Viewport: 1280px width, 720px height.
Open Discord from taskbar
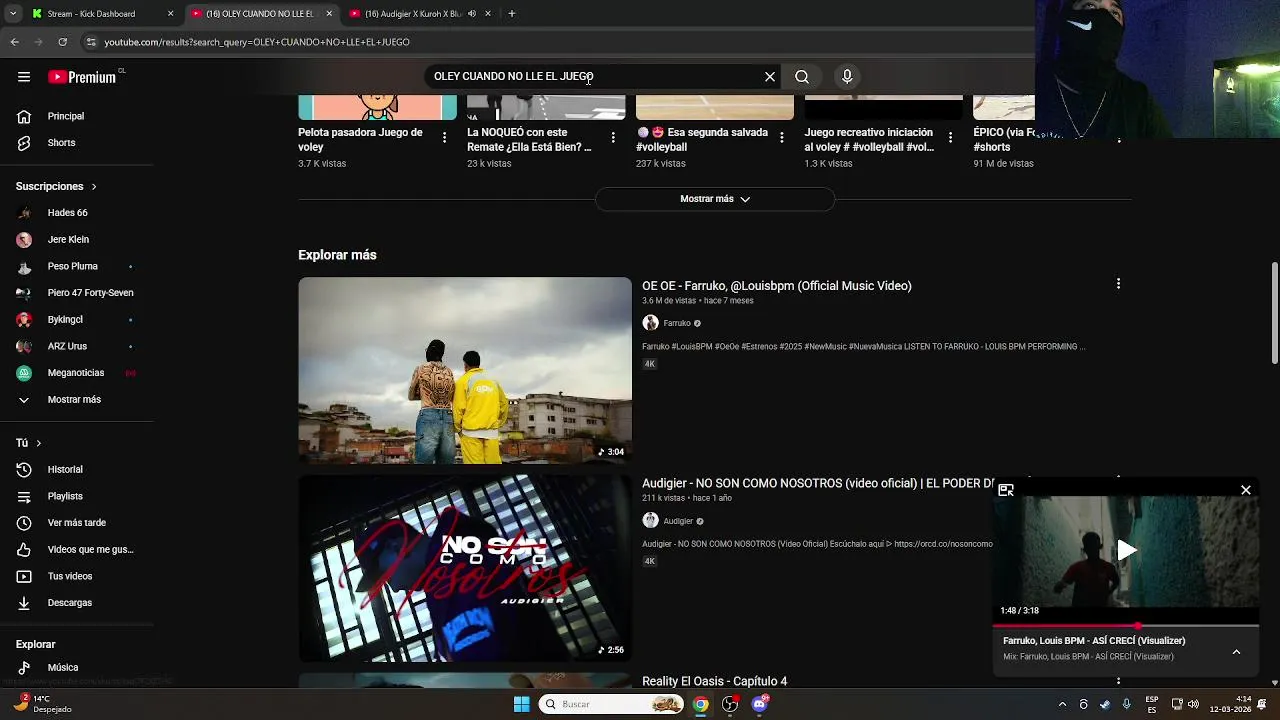pos(760,704)
